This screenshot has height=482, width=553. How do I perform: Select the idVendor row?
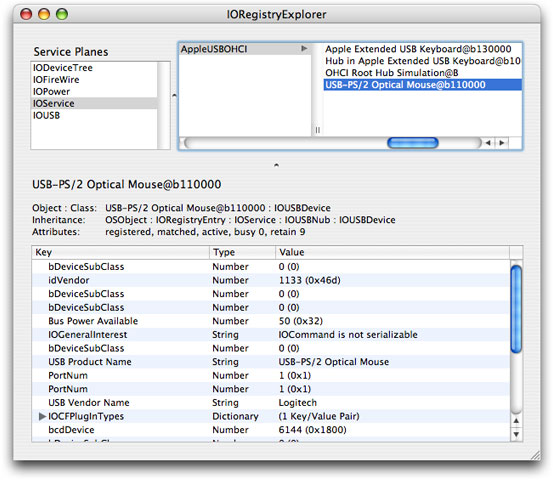coord(271,280)
